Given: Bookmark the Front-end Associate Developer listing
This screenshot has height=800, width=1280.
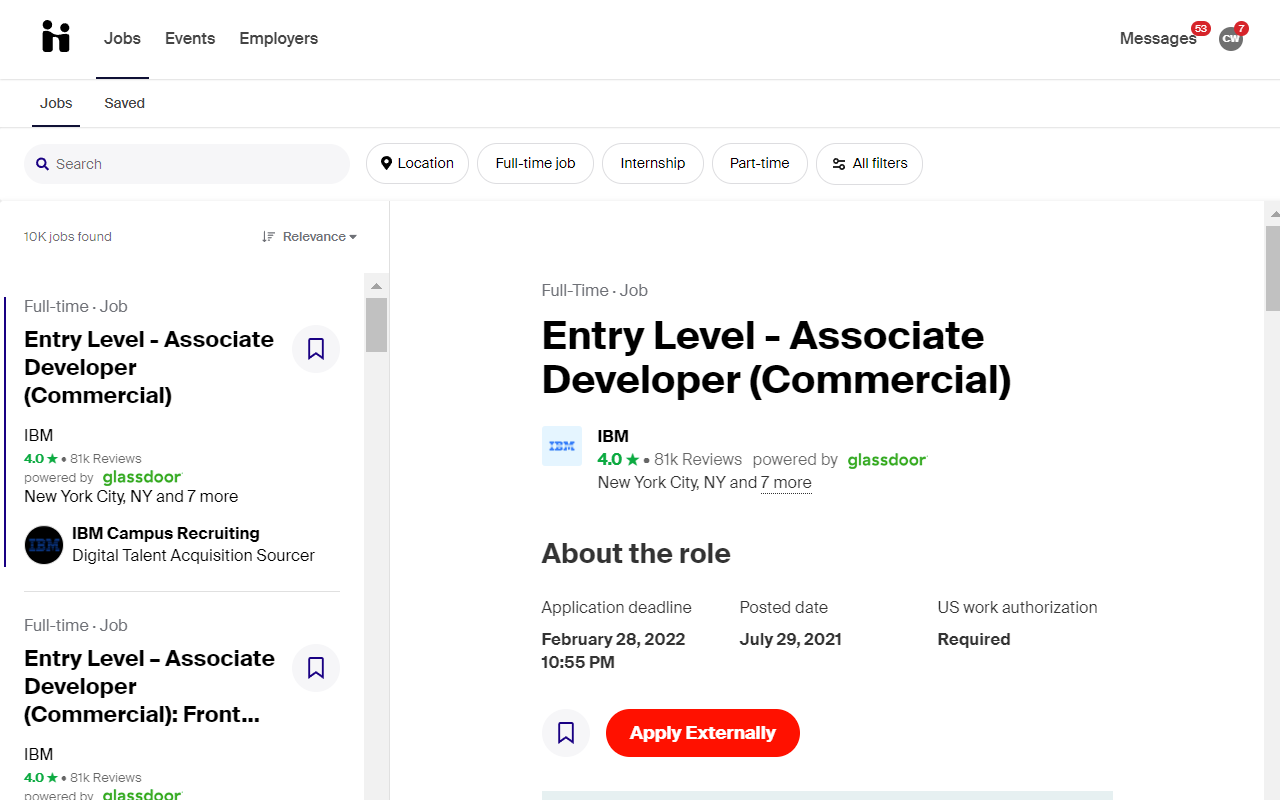Looking at the screenshot, I should point(316,668).
